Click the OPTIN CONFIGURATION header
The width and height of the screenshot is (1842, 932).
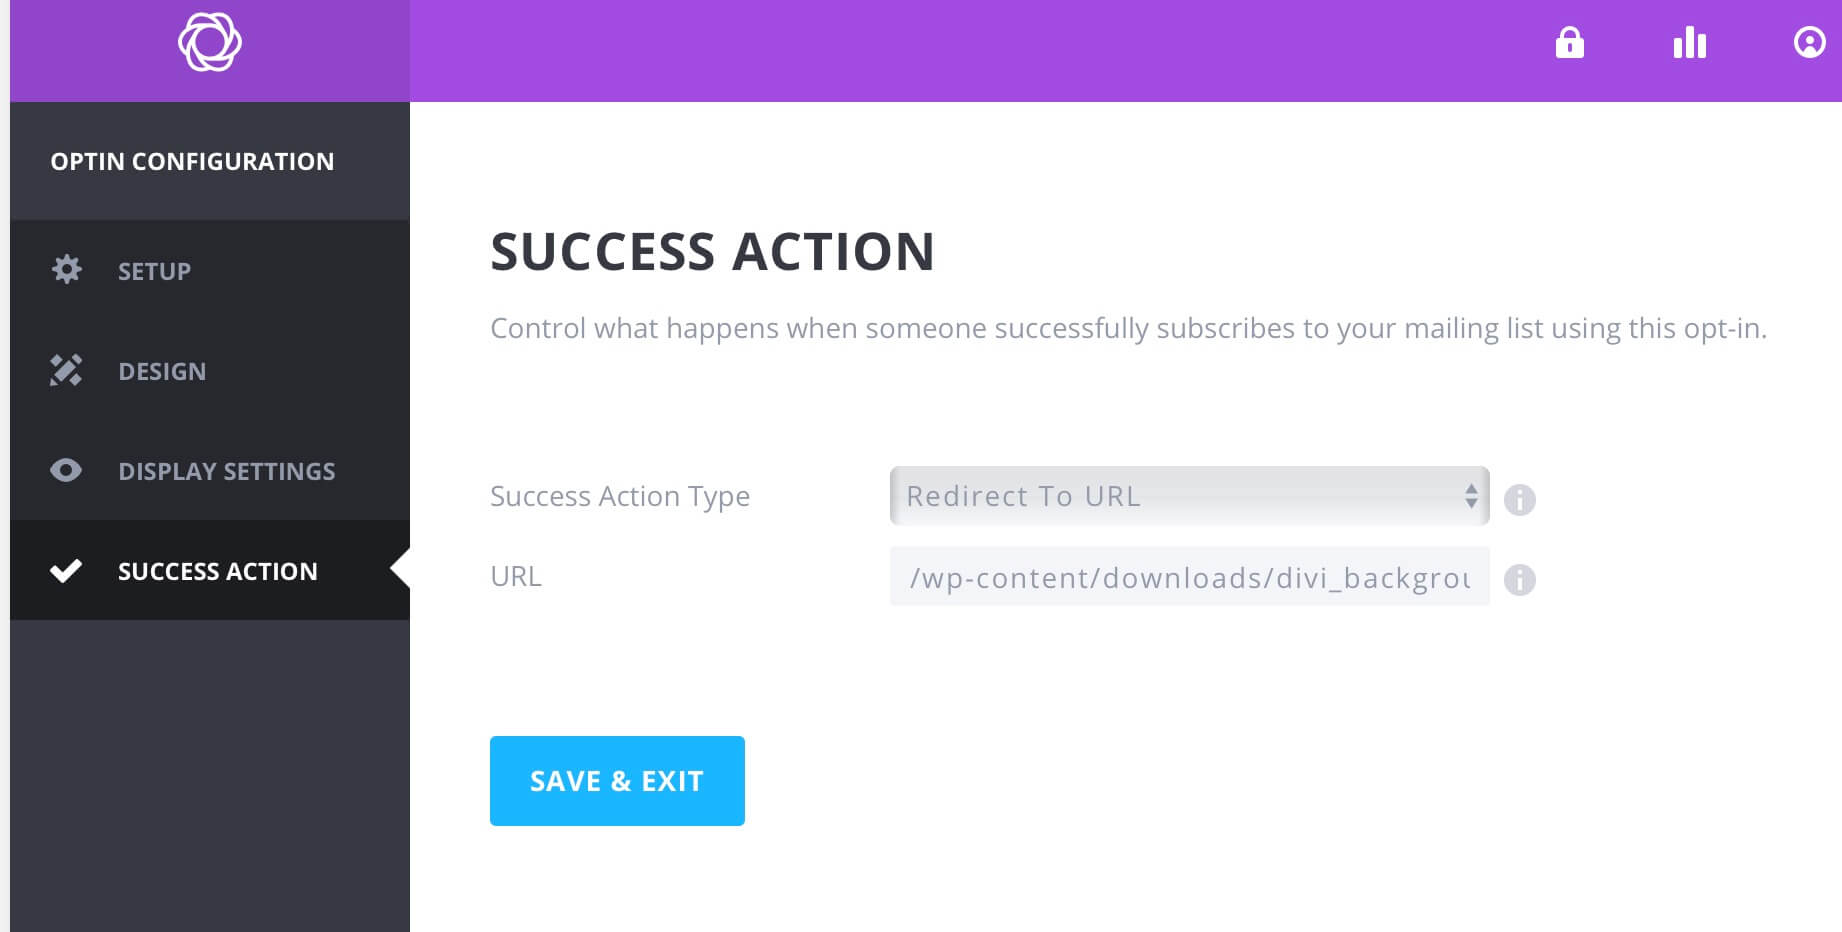(192, 161)
